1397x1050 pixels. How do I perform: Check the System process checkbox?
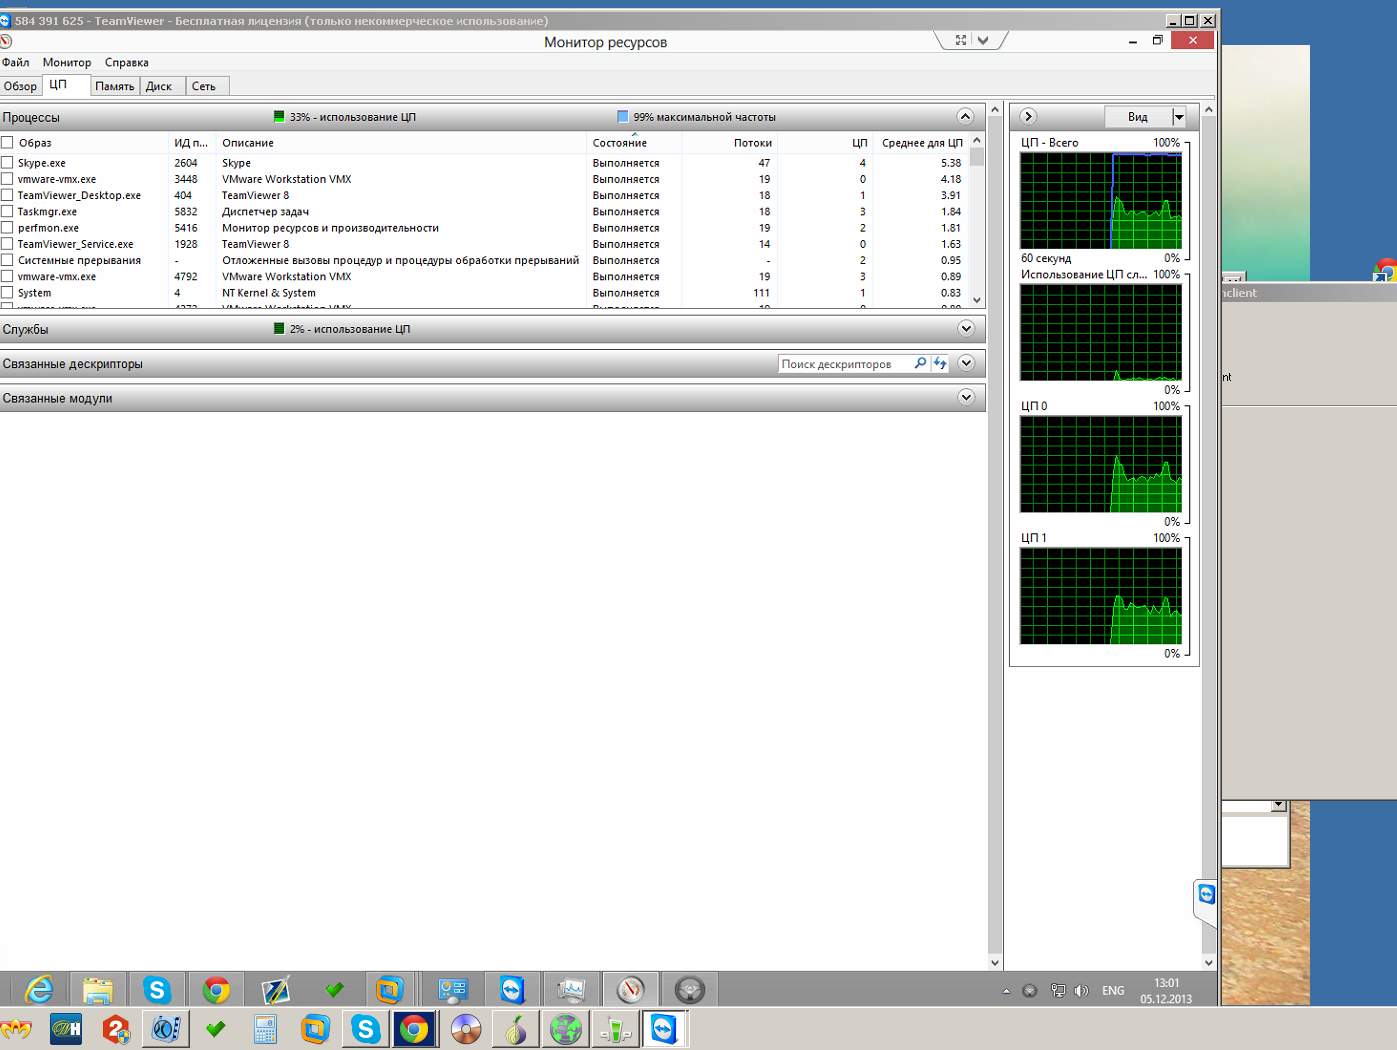tap(7, 292)
